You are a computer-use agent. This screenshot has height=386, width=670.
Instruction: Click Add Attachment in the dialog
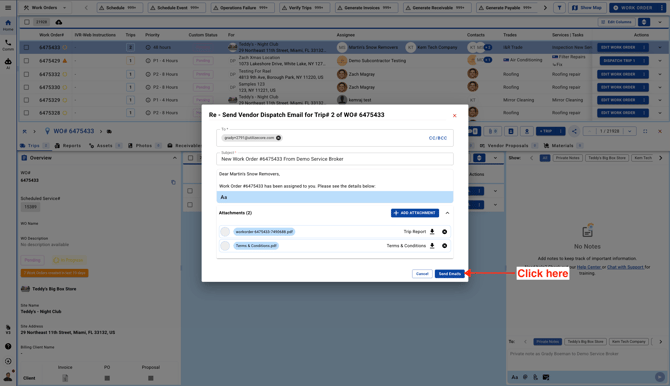coord(414,213)
